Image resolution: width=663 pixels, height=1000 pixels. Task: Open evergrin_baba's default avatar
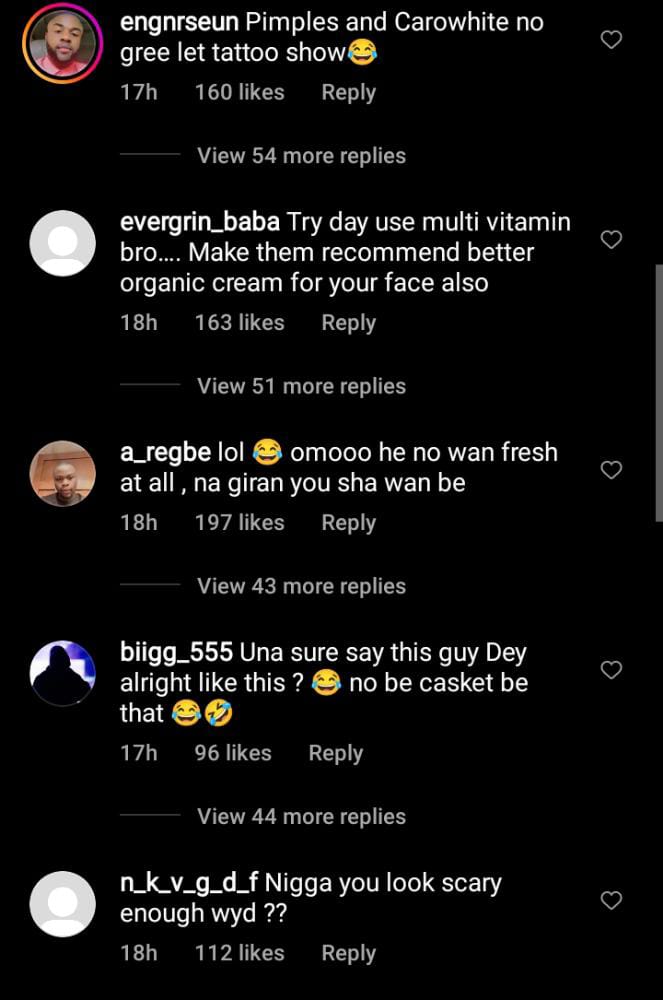(x=63, y=243)
